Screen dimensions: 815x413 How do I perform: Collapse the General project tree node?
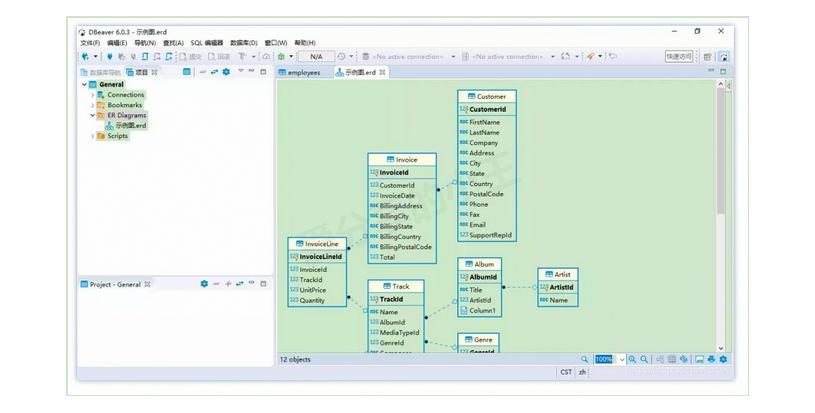point(84,85)
